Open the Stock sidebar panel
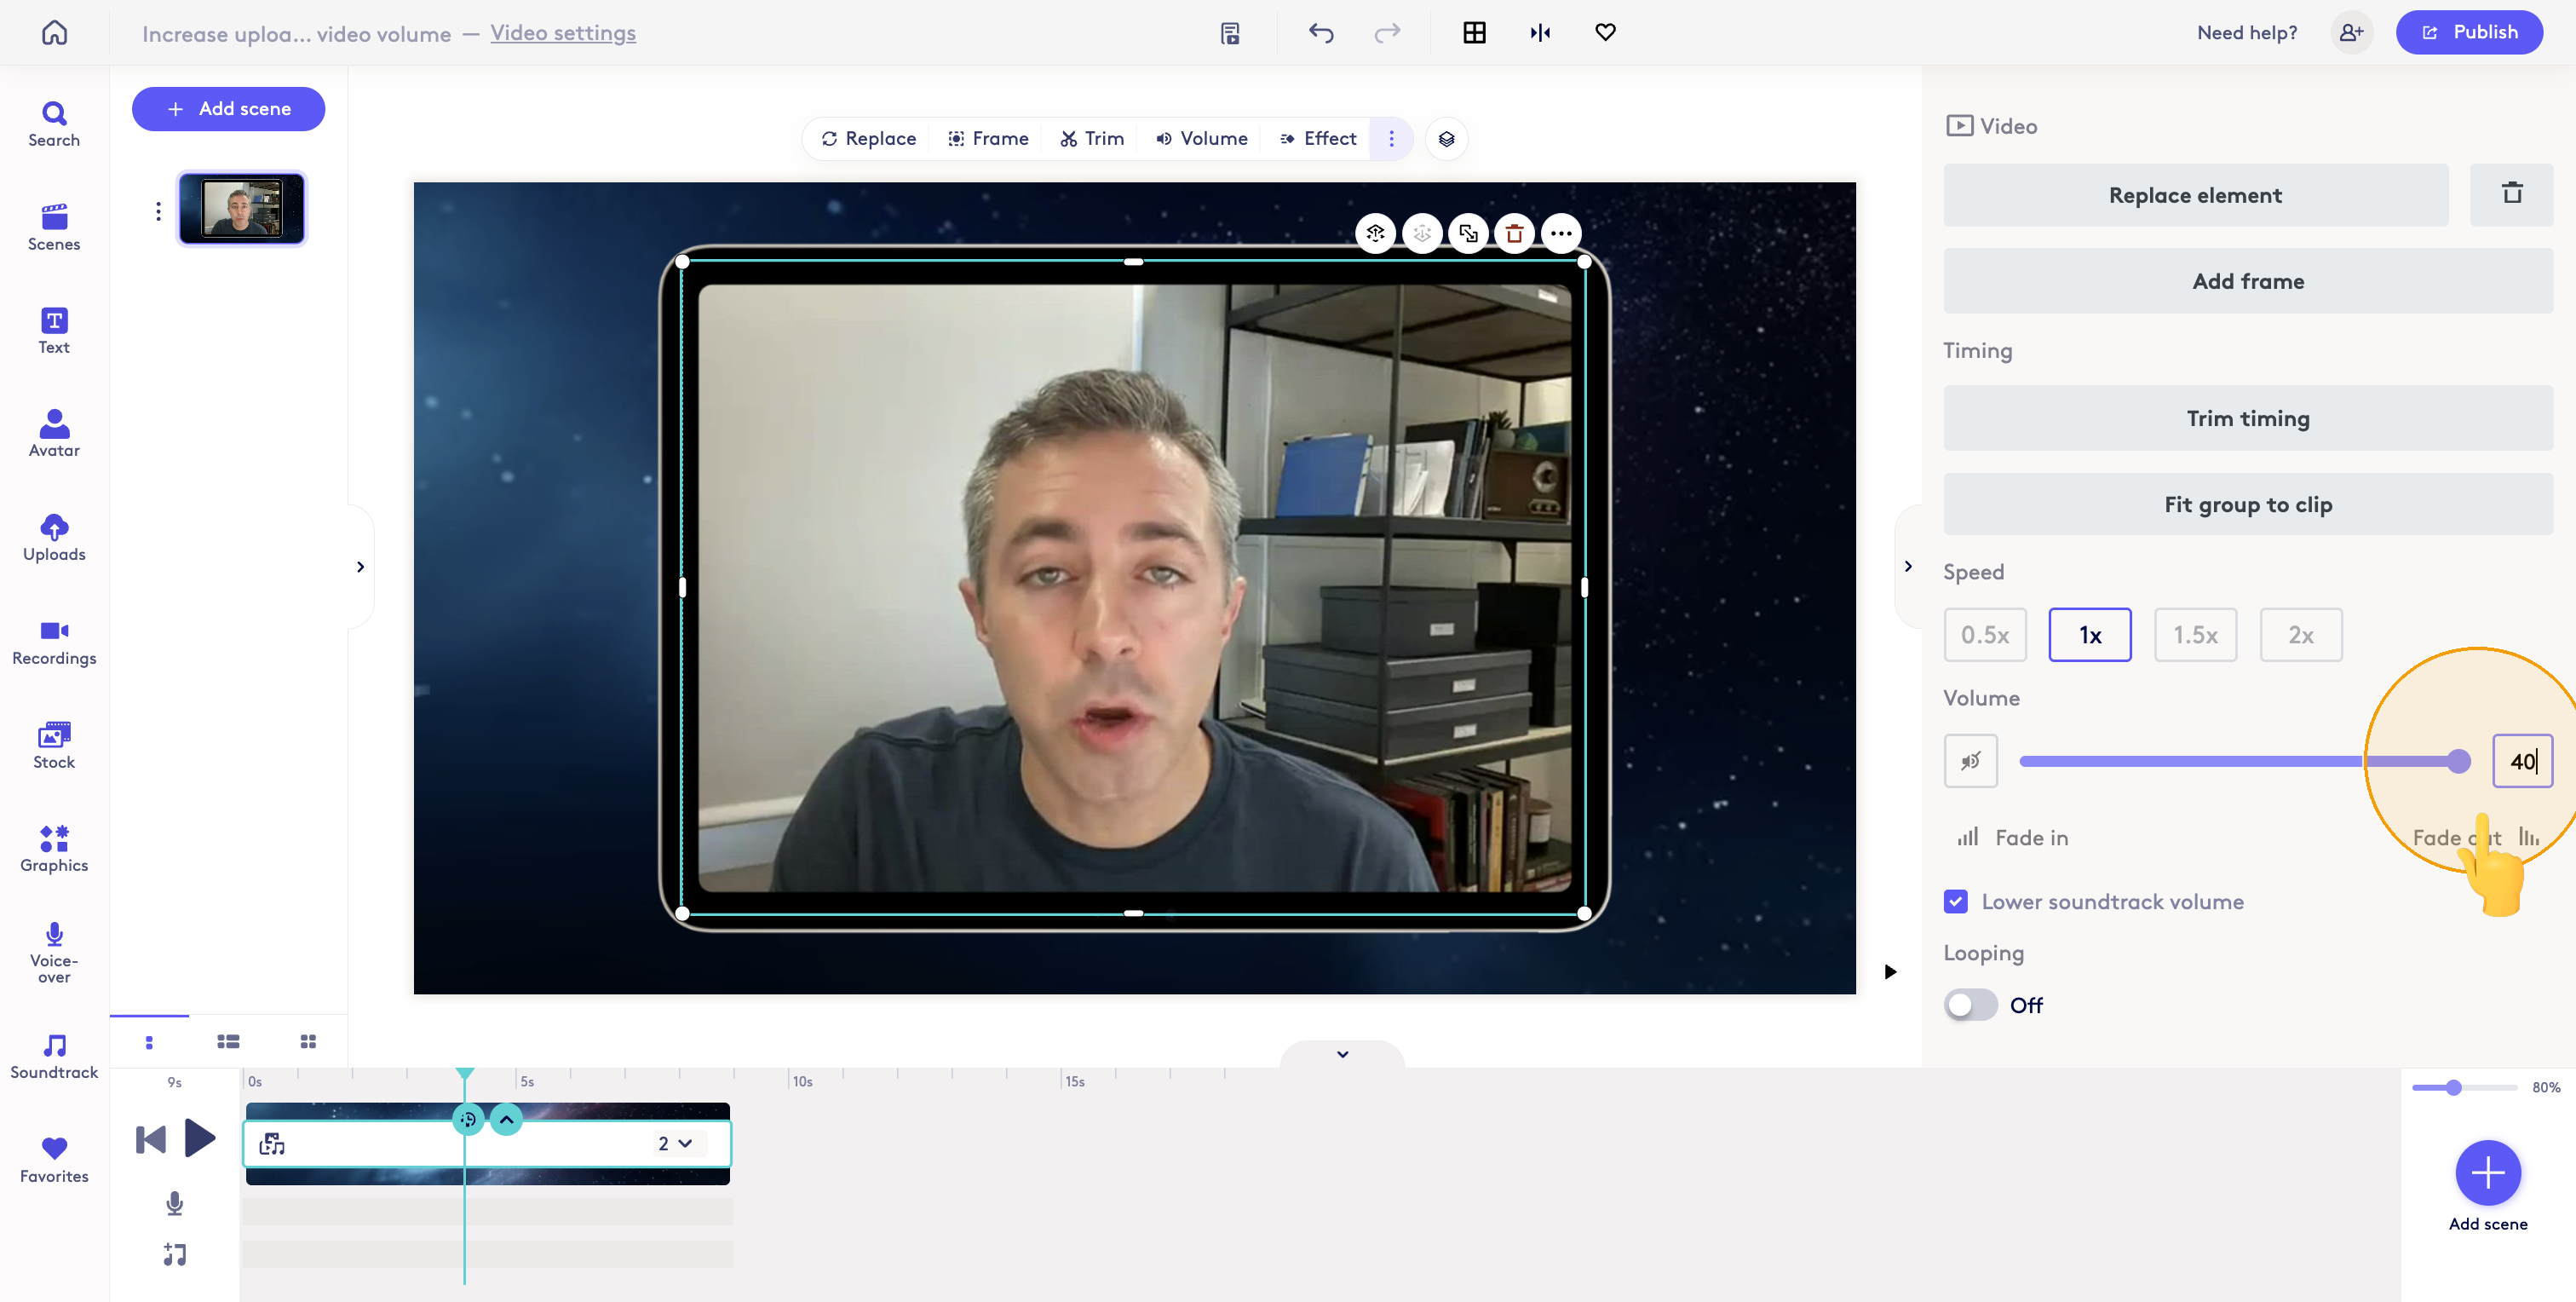 coord(54,746)
